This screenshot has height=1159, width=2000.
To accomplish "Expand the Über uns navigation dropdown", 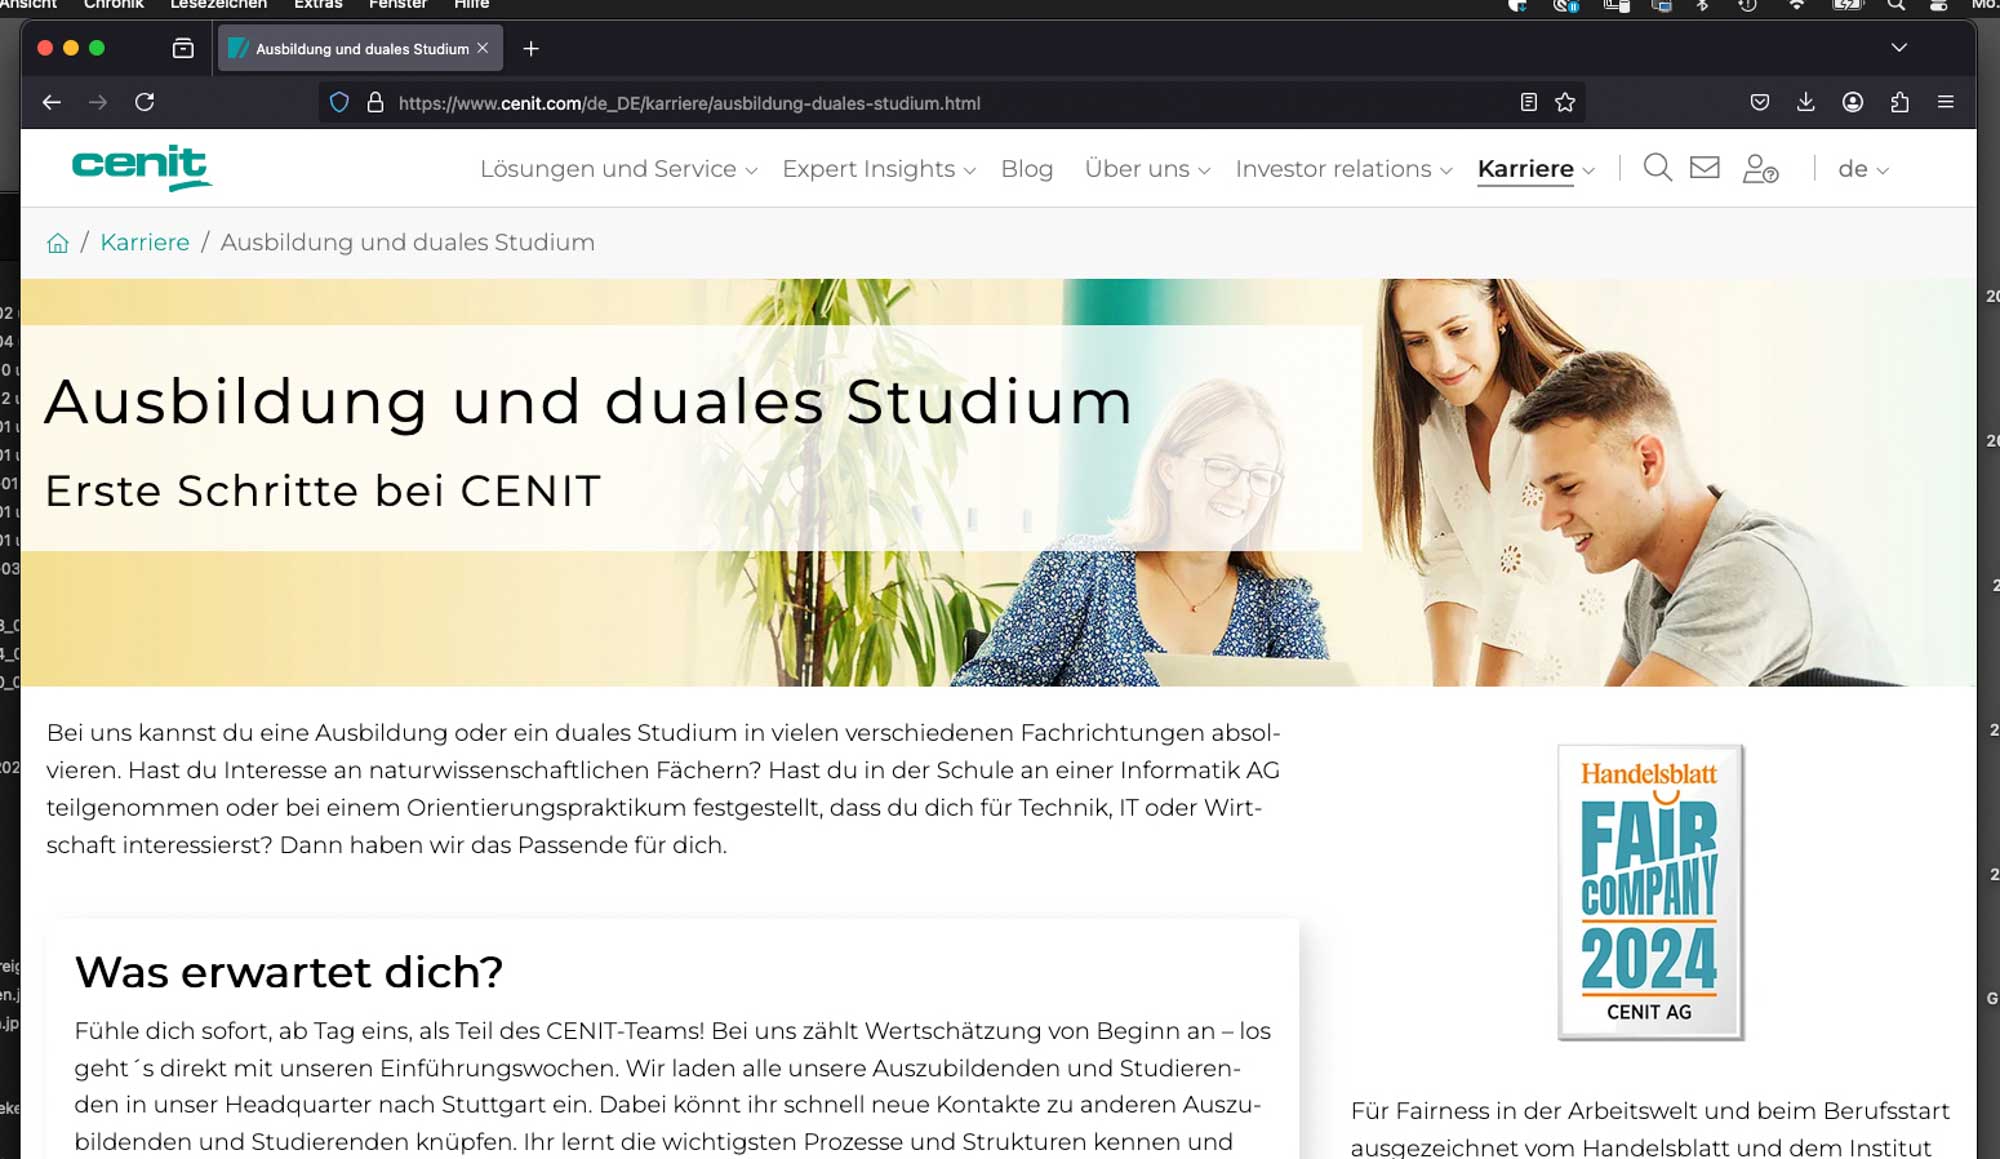I will coord(1147,169).
